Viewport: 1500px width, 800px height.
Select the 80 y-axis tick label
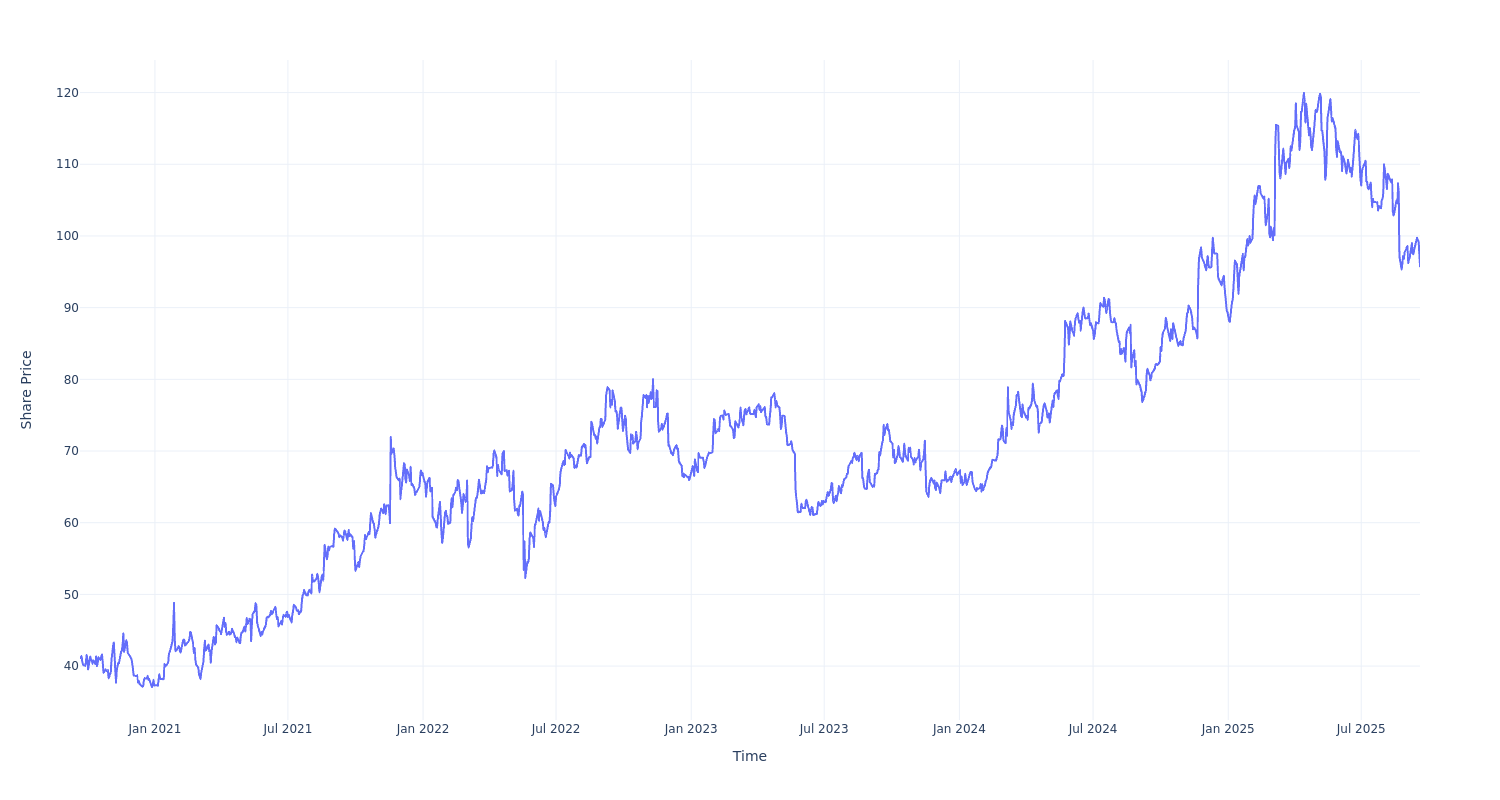pyautogui.click(x=70, y=379)
